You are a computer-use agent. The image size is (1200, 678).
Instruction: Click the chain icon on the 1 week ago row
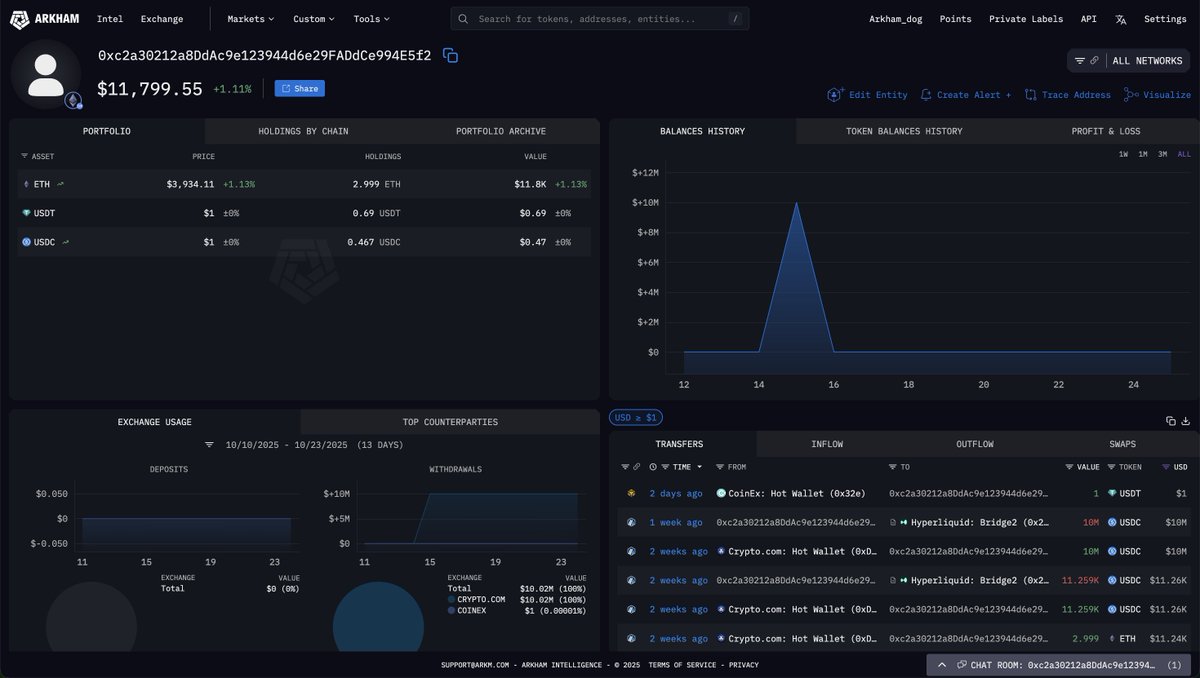click(631, 522)
